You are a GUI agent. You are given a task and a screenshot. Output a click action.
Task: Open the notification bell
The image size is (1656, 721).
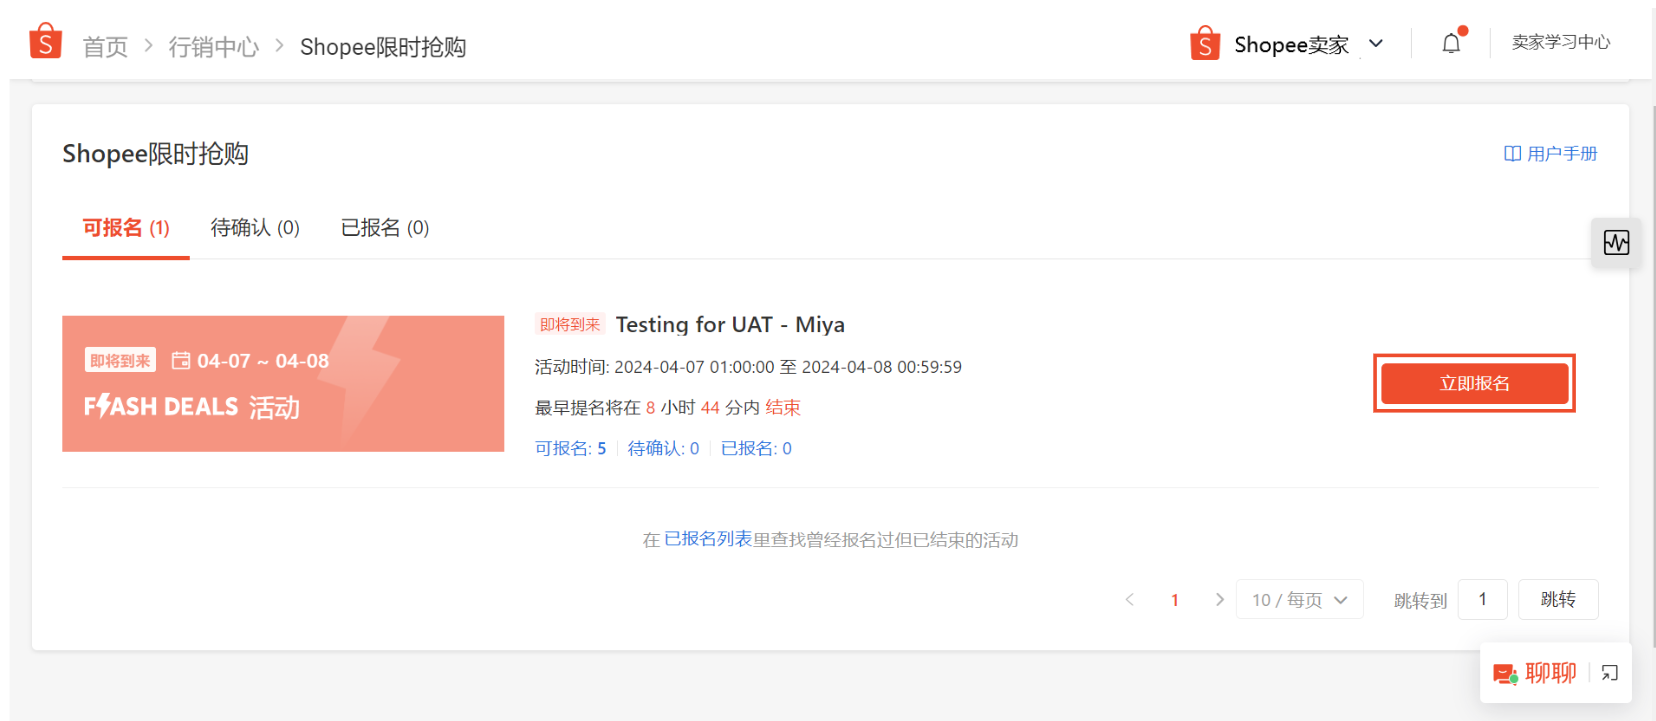1451,43
